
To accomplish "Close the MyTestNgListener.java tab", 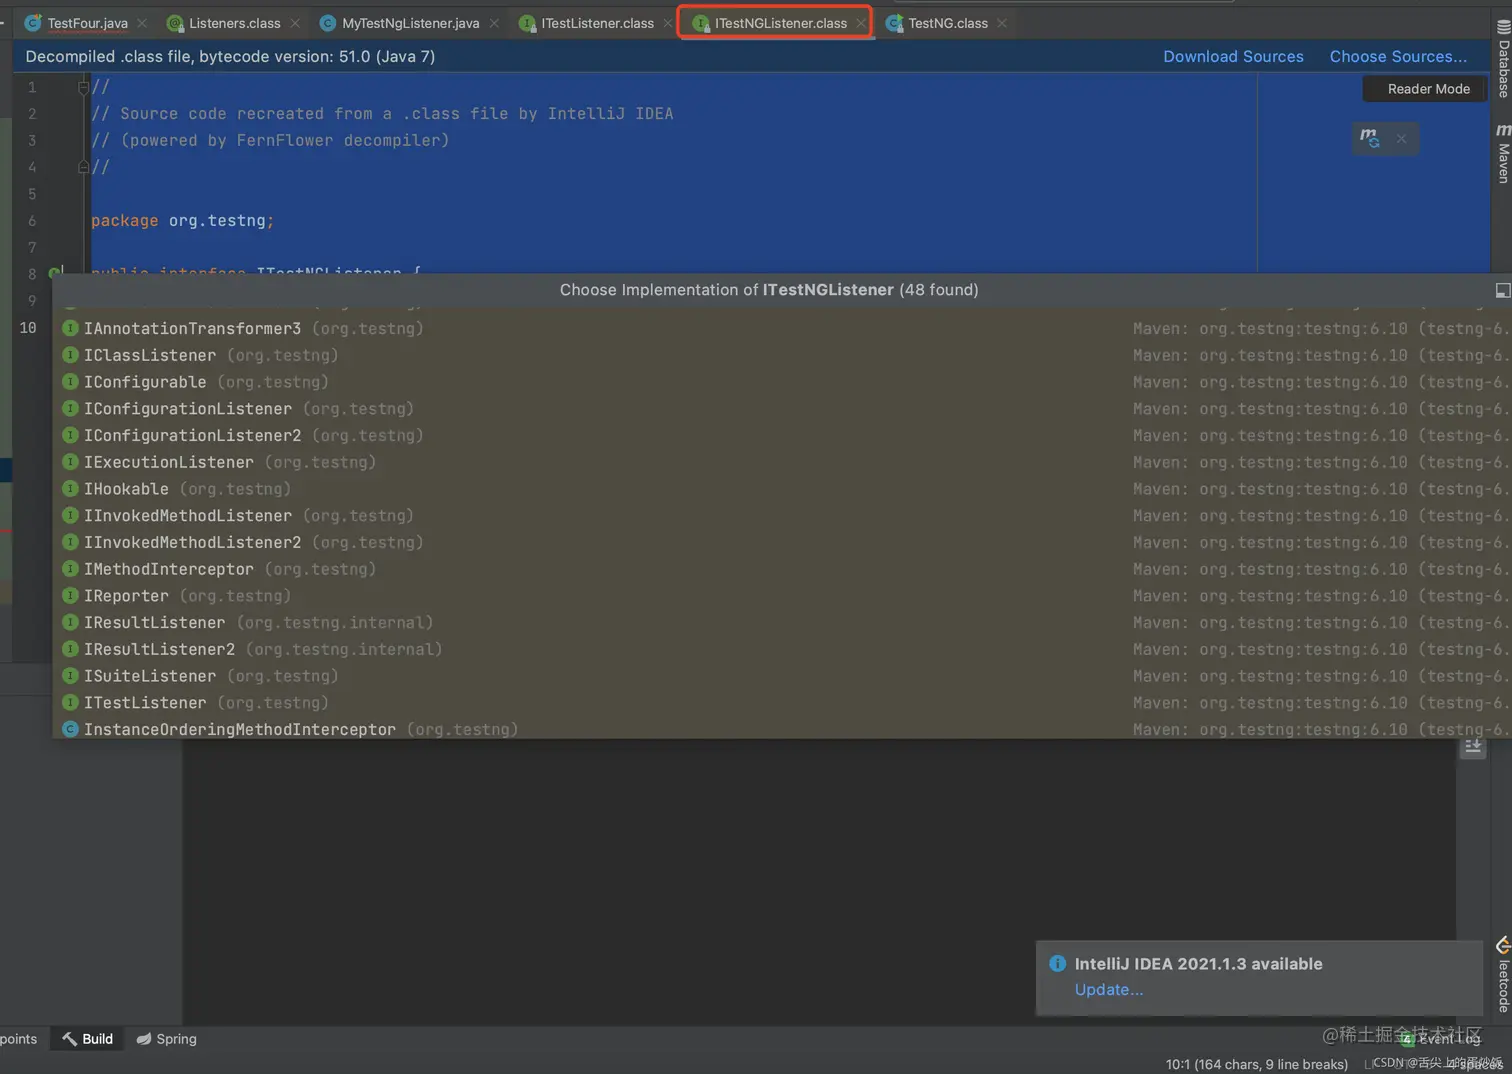I will click(x=494, y=23).
